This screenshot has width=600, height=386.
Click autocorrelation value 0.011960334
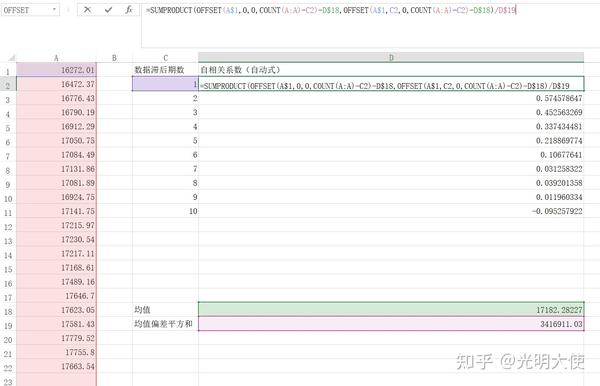[391, 197]
